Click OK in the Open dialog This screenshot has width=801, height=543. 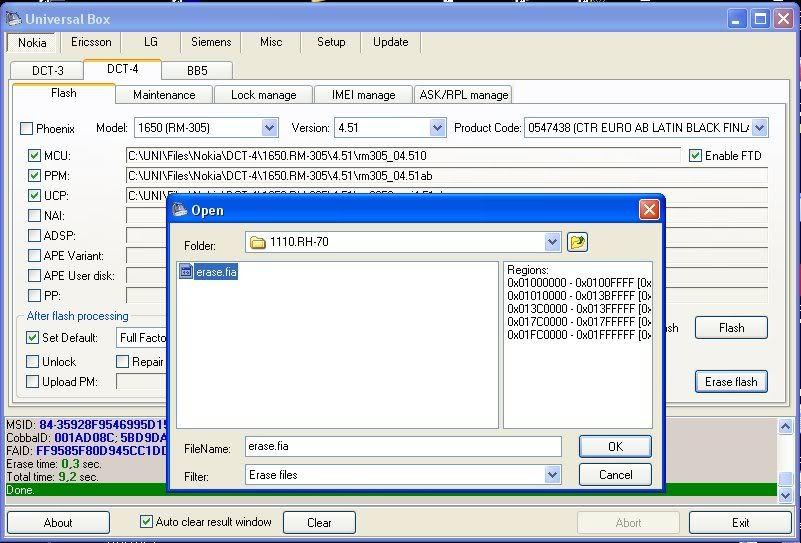coord(615,446)
